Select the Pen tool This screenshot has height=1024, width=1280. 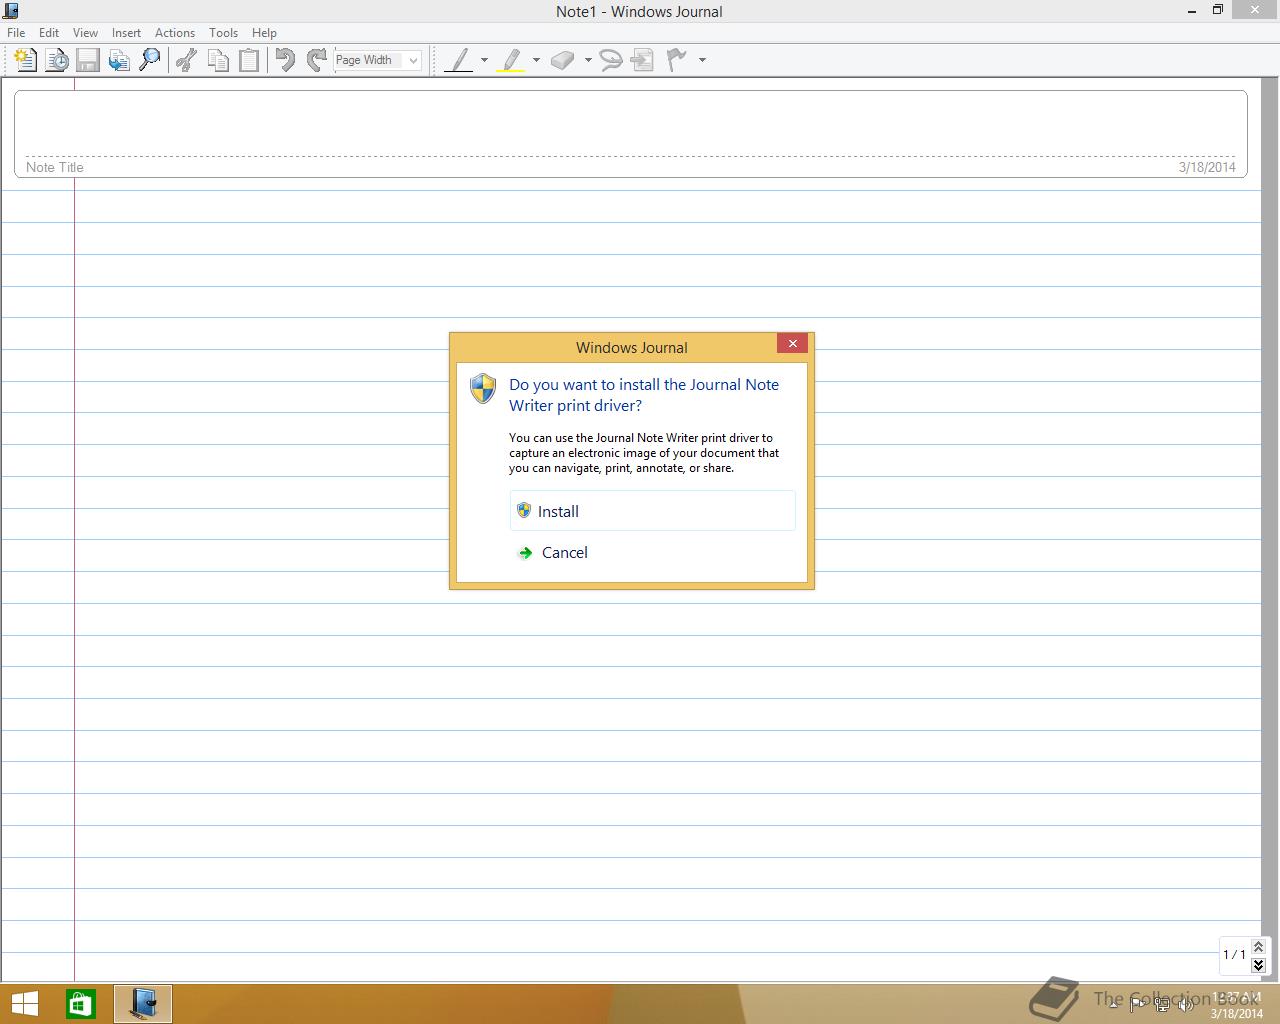click(x=459, y=60)
